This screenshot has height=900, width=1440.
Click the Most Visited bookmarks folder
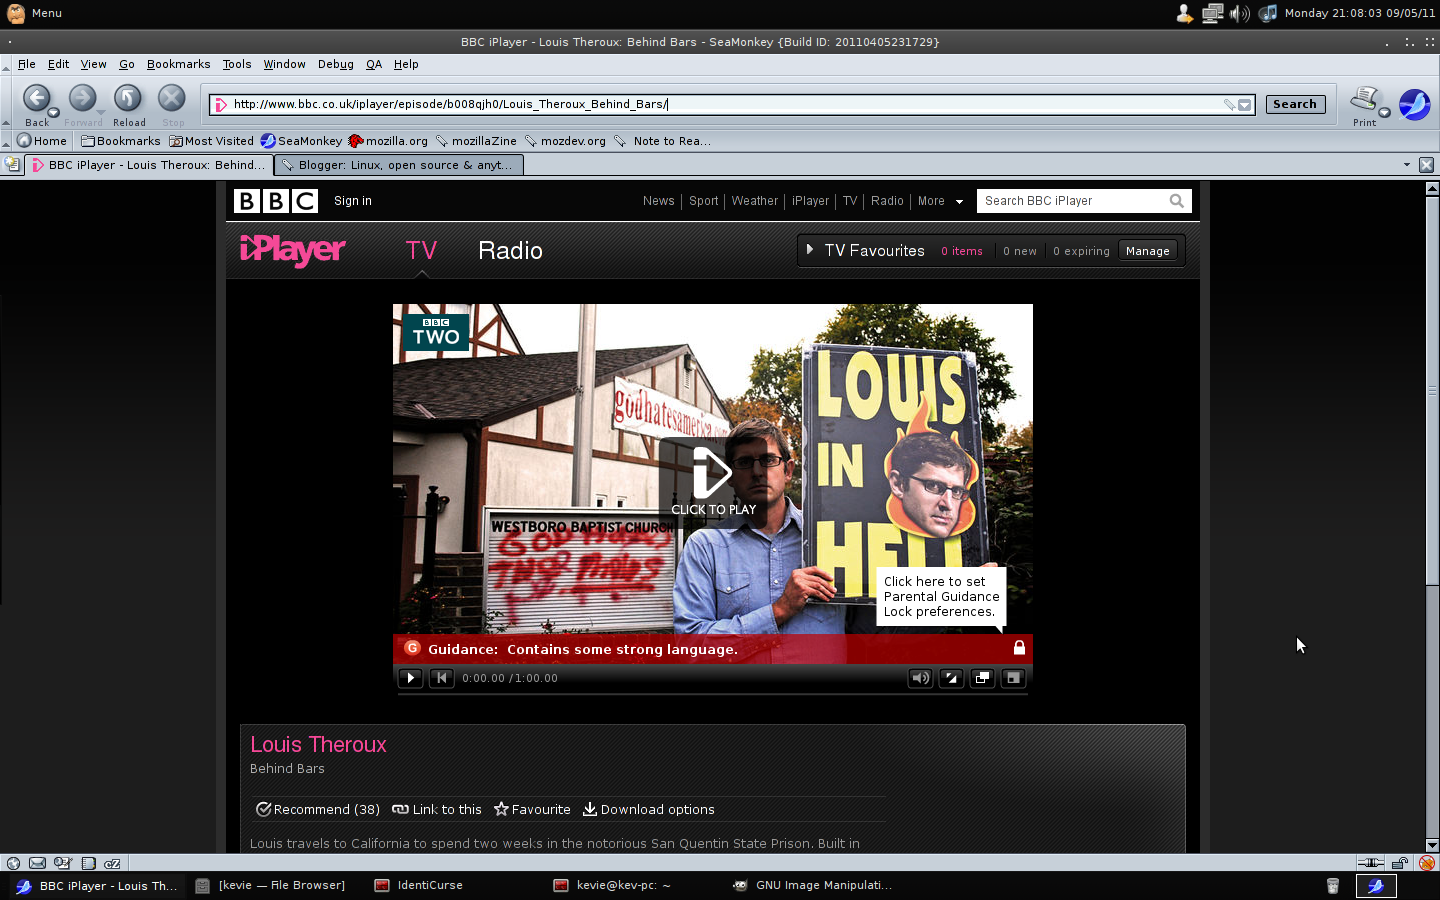point(211,141)
